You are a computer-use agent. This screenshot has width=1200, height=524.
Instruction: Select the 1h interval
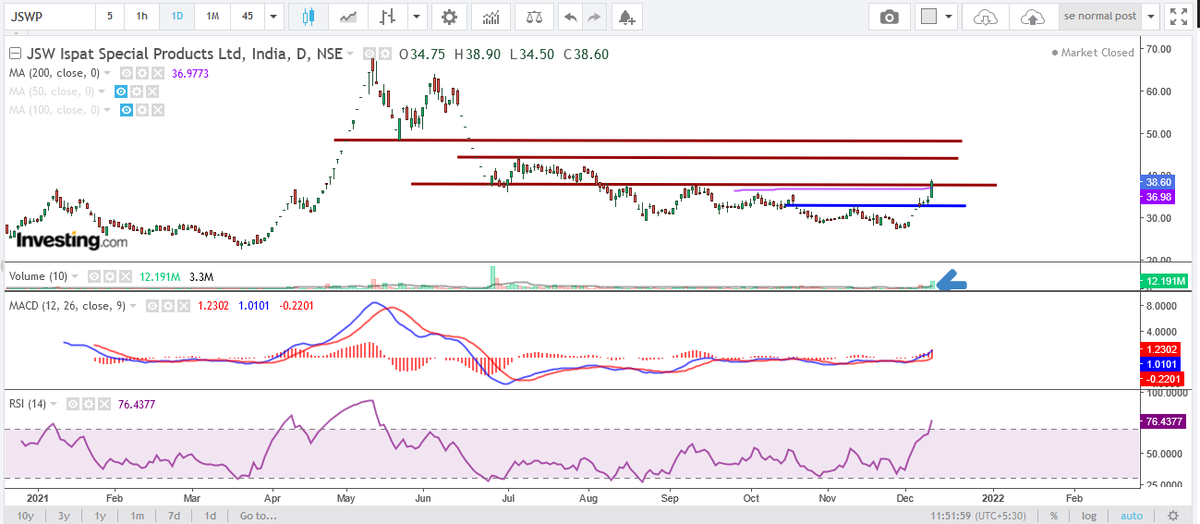point(143,17)
